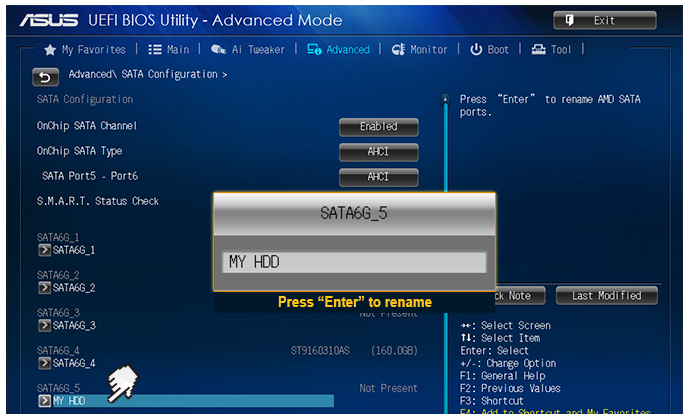This screenshot has width=689, height=420.
Task: Go to the Boot tab
Action: [x=489, y=49]
